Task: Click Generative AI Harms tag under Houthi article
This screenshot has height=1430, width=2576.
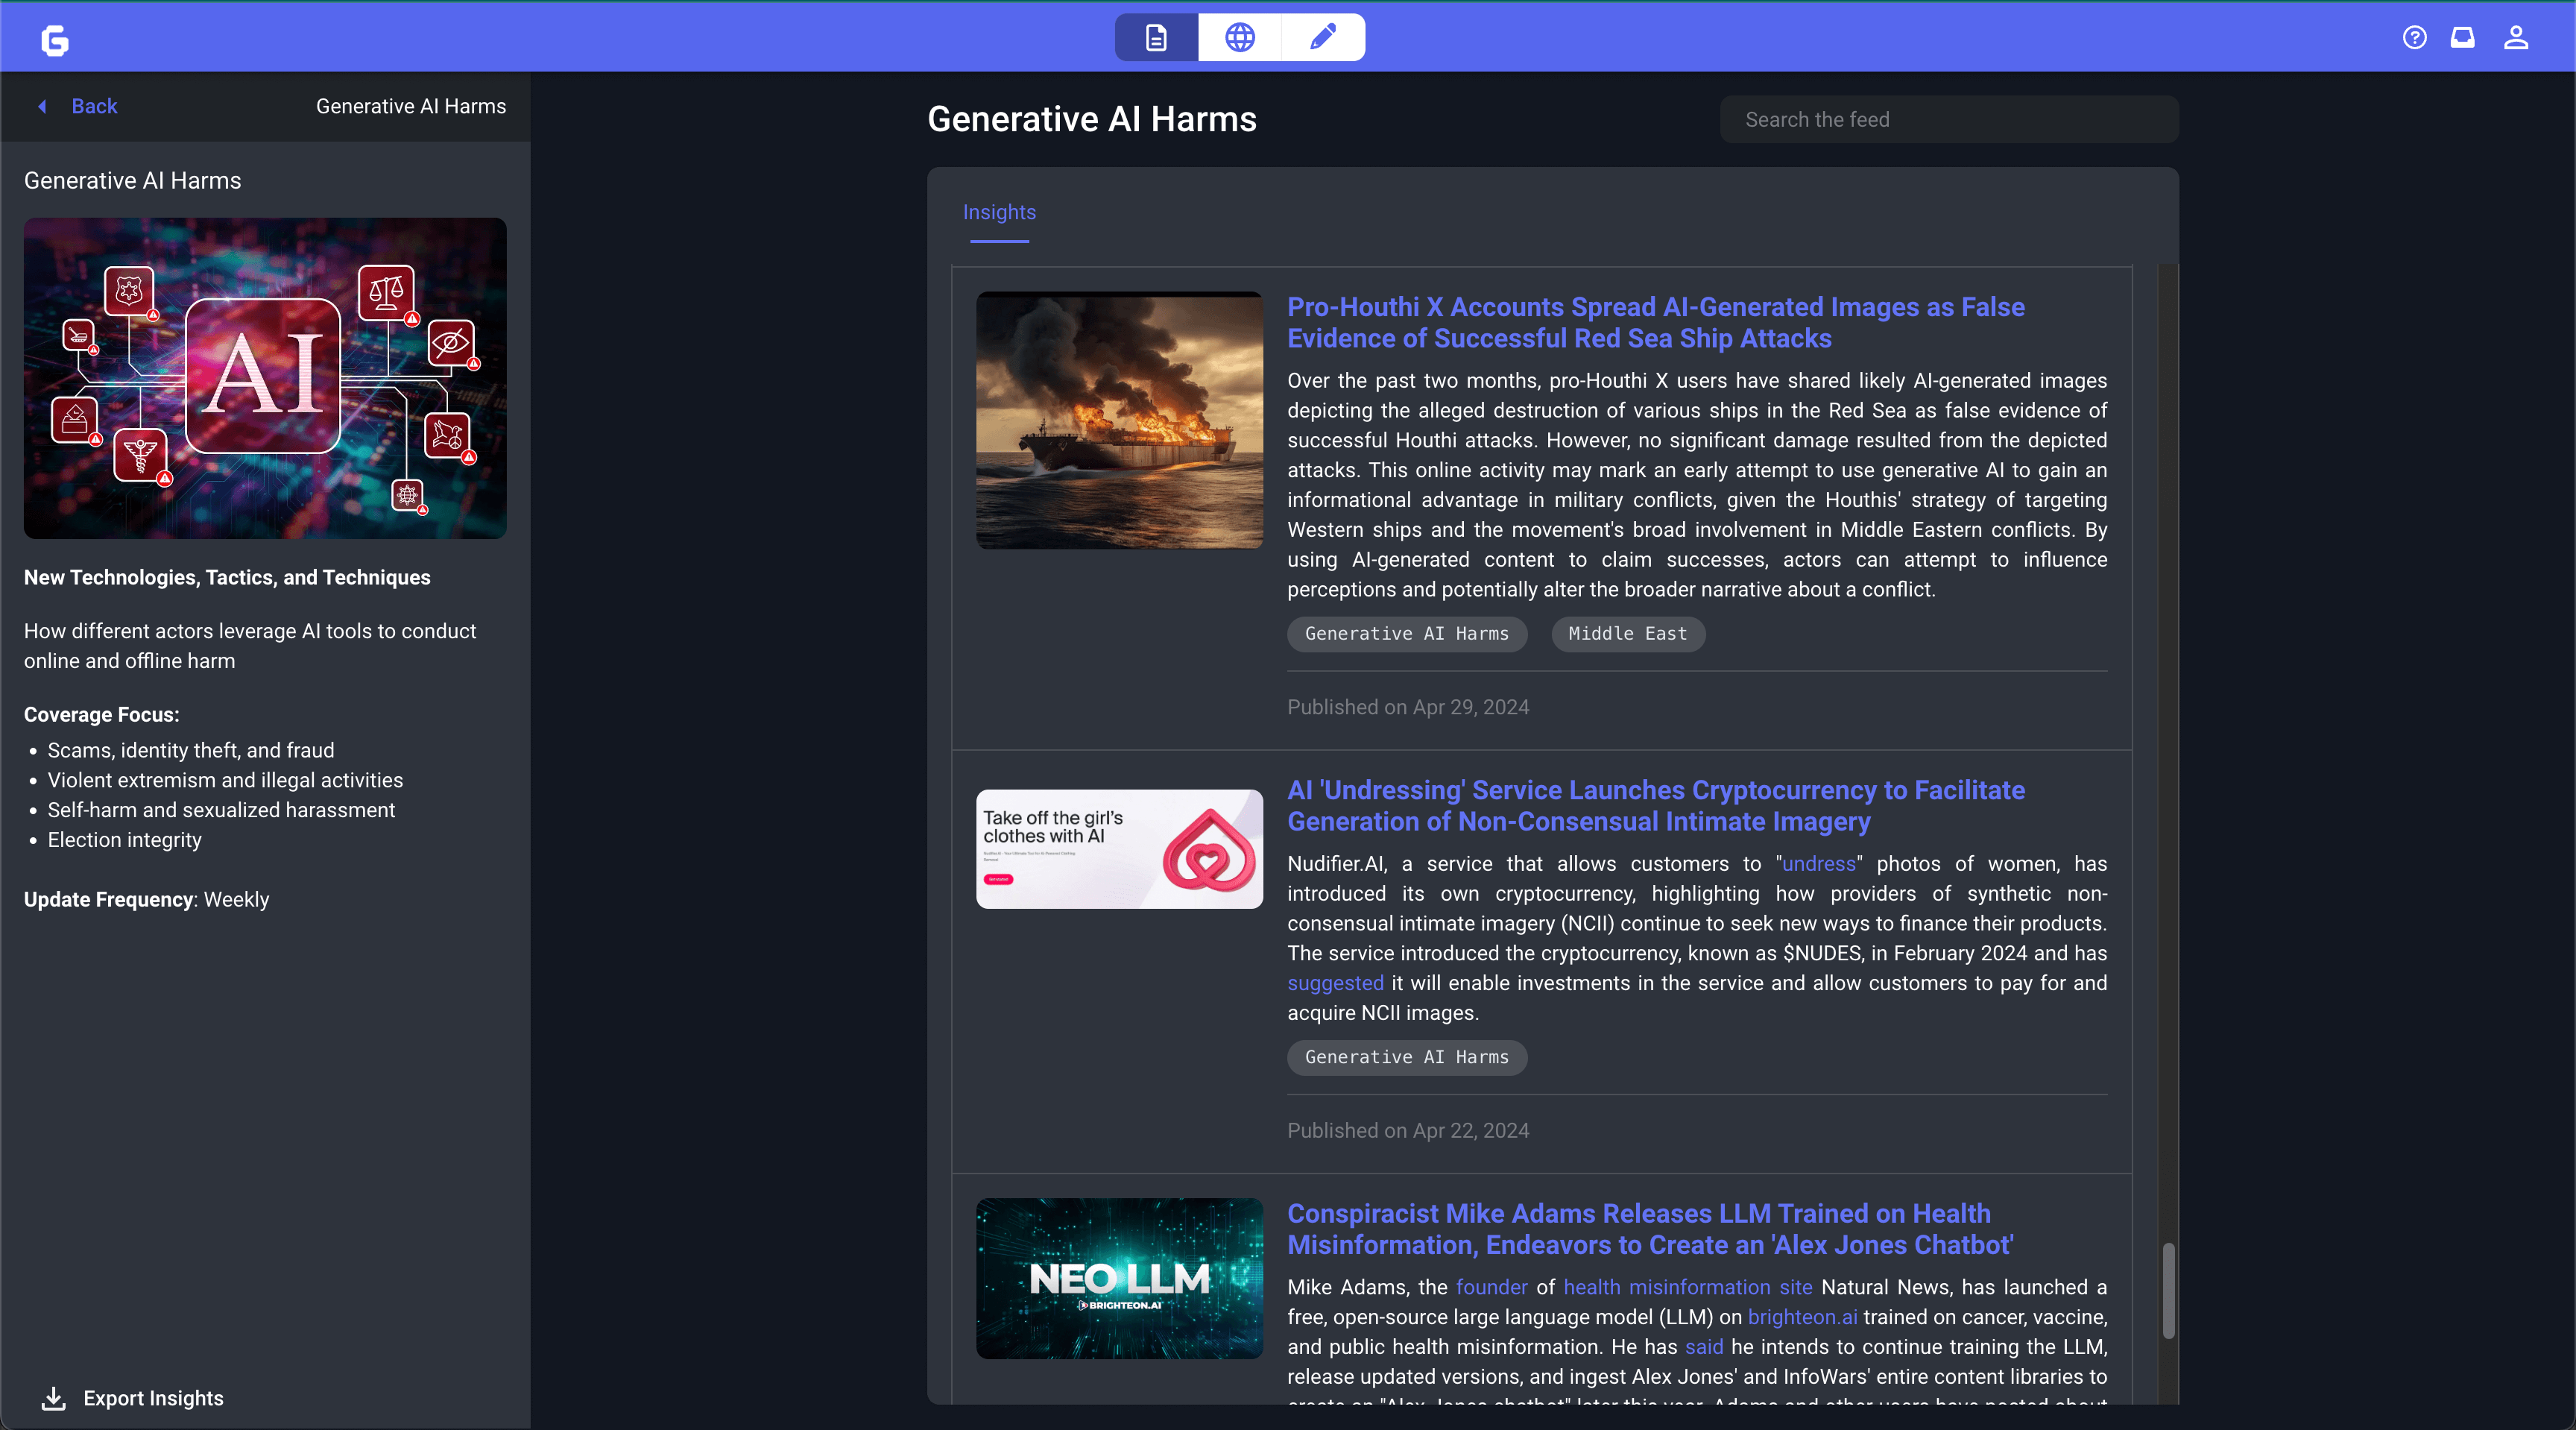Action: point(1406,634)
